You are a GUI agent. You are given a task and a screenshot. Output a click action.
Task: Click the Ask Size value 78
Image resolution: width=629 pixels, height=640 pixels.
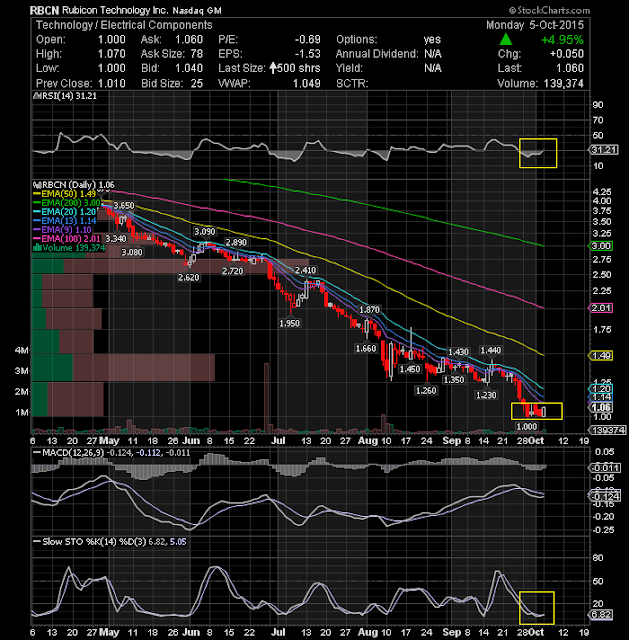click(197, 54)
